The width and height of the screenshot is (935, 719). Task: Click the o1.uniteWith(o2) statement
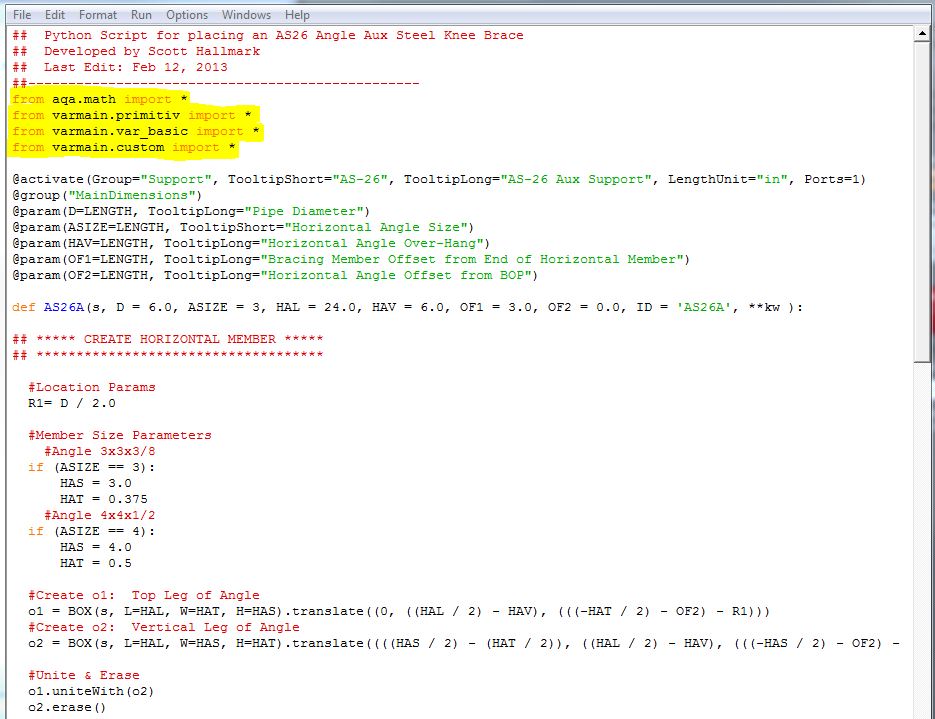pos(90,691)
